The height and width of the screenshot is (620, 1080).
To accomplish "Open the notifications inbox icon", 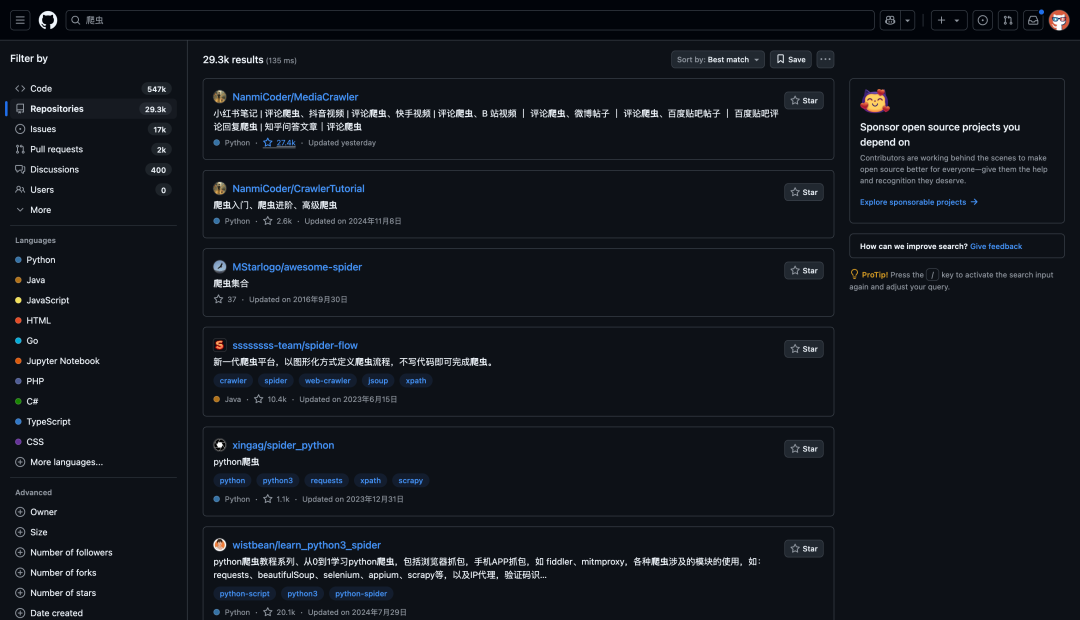I will pos(1033,20).
